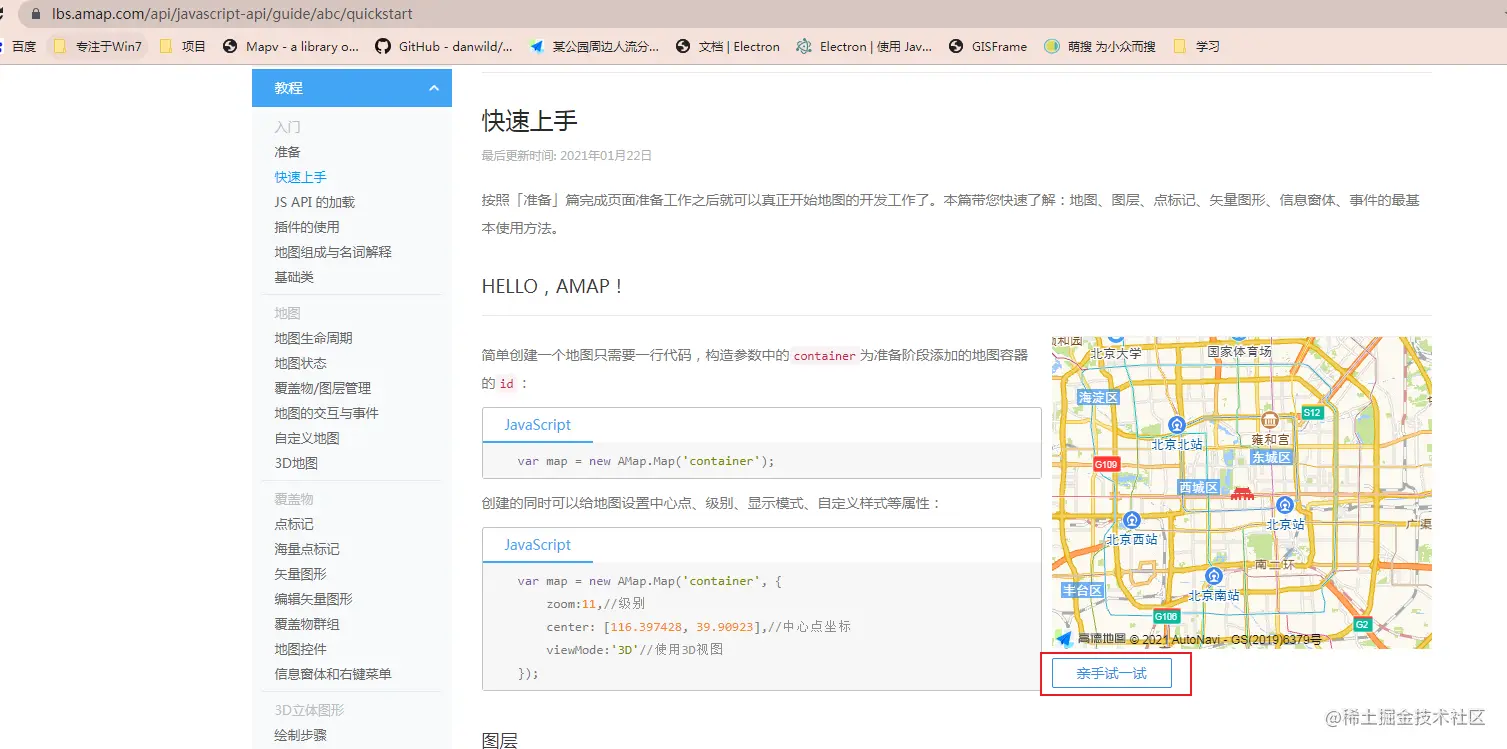
Task: Click the site security lock icon
Action: 36,14
